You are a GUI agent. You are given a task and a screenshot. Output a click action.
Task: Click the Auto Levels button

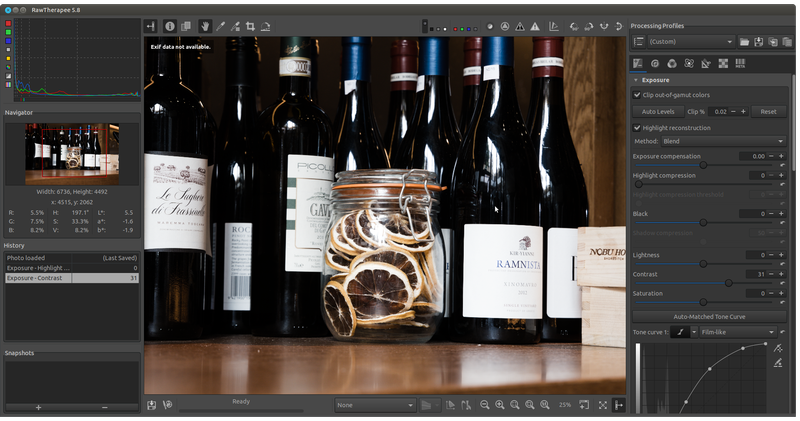pyautogui.click(x=658, y=112)
